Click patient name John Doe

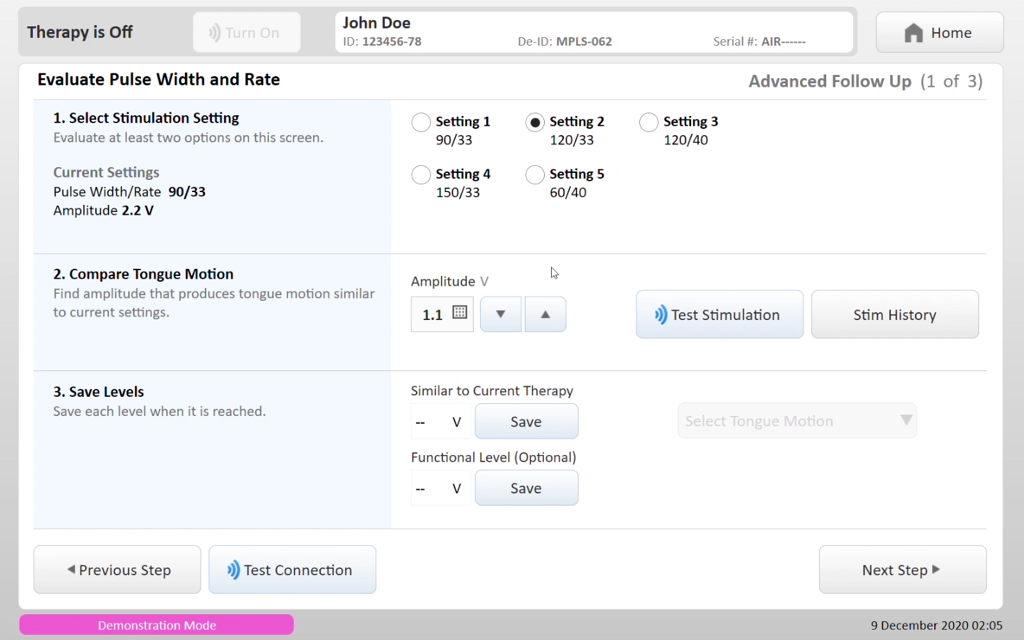tap(377, 23)
